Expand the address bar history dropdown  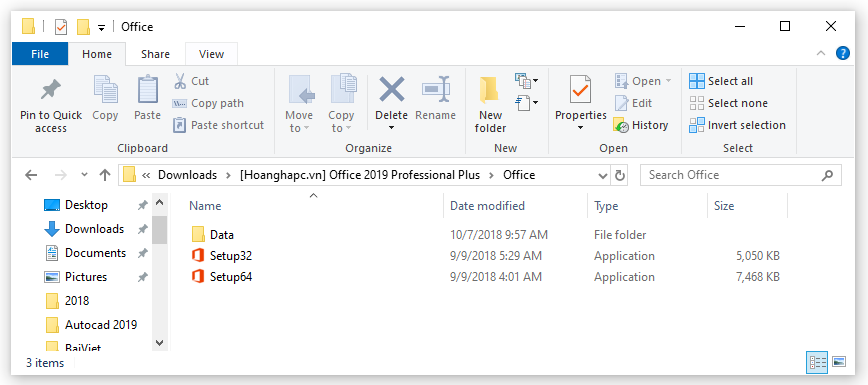[x=603, y=176]
